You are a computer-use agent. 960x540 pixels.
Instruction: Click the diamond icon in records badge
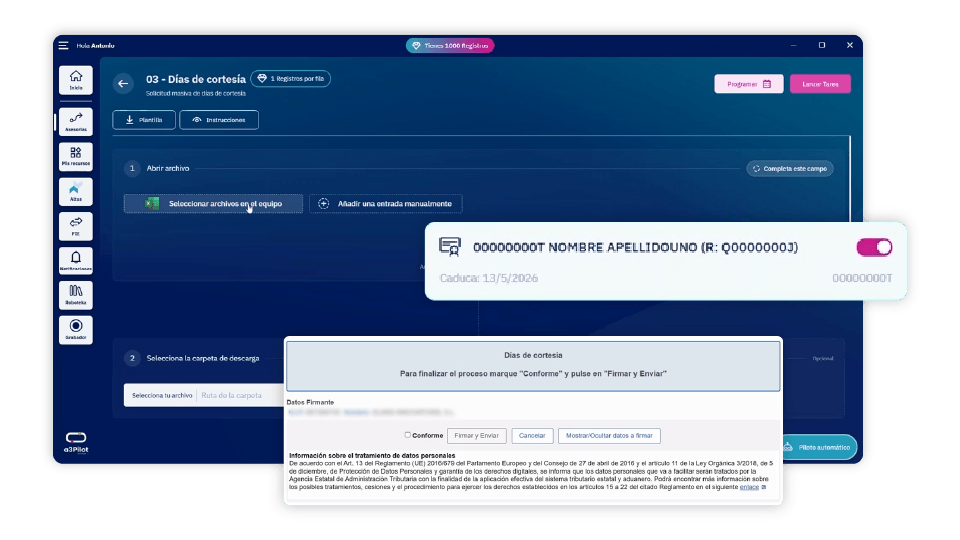click(x=262, y=78)
